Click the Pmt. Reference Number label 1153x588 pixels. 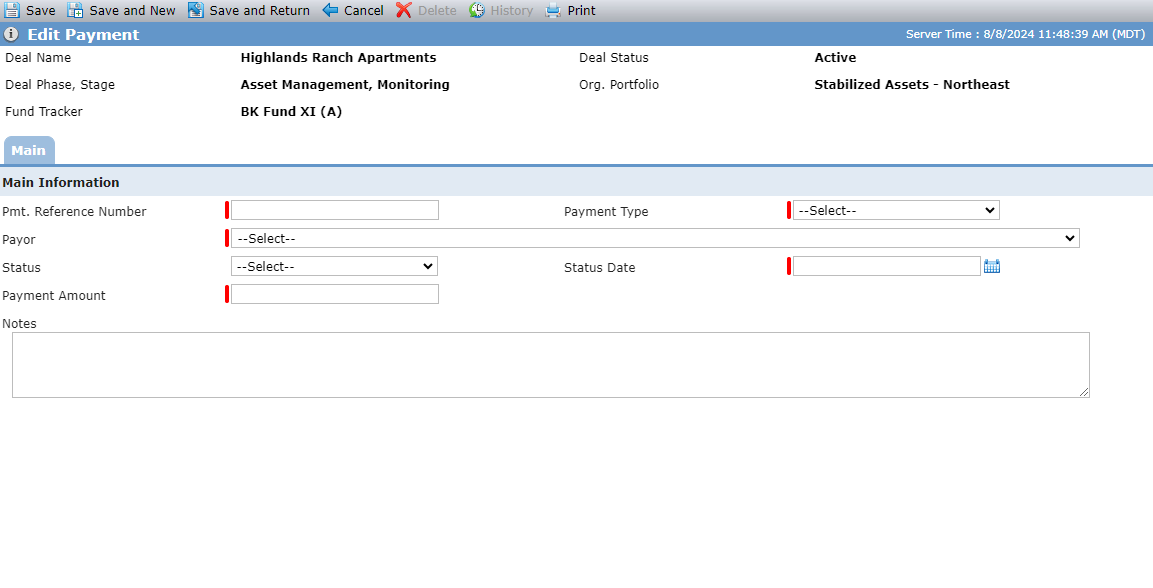74,212
